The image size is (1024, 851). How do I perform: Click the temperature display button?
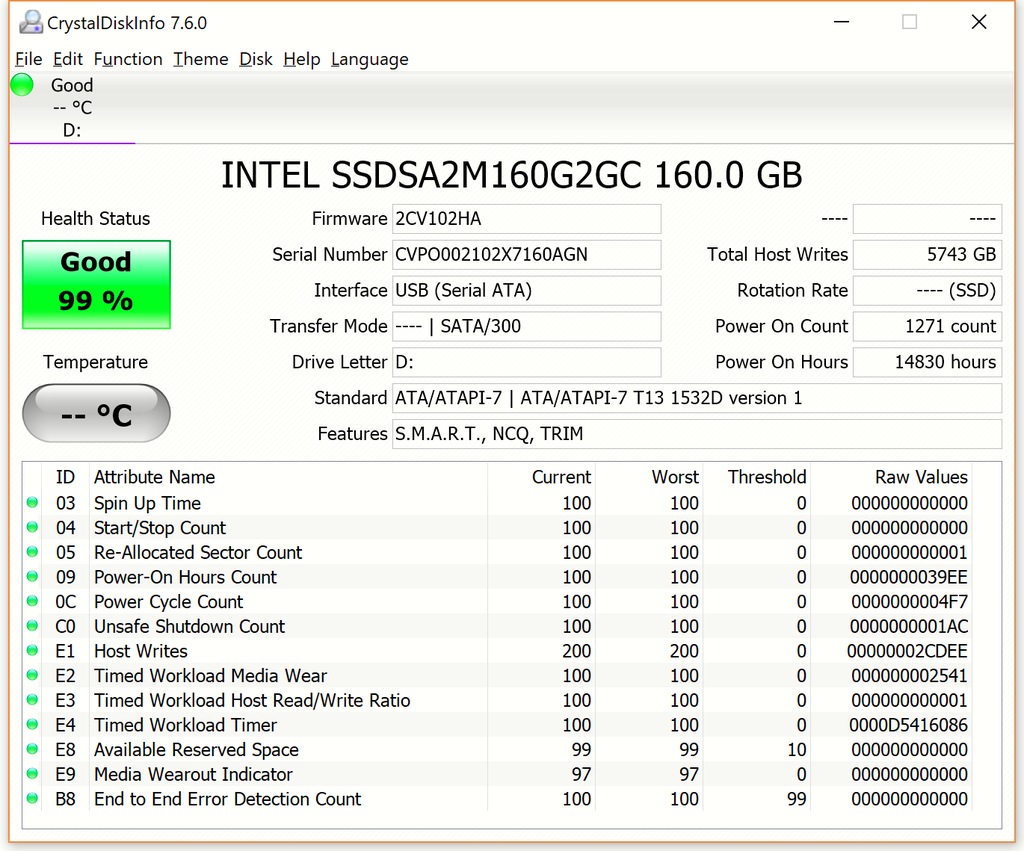pos(96,413)
